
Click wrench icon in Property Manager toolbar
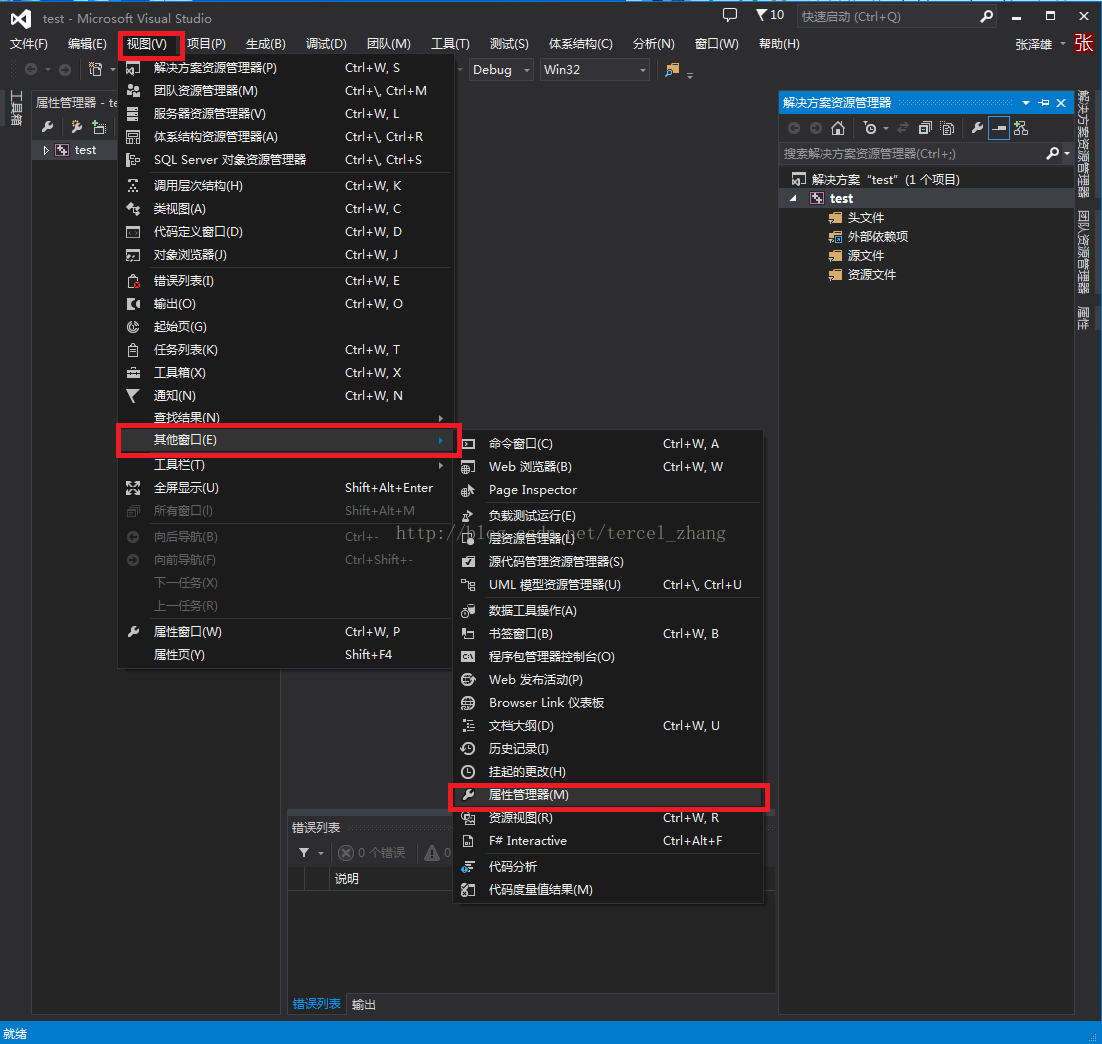point(47,127)
